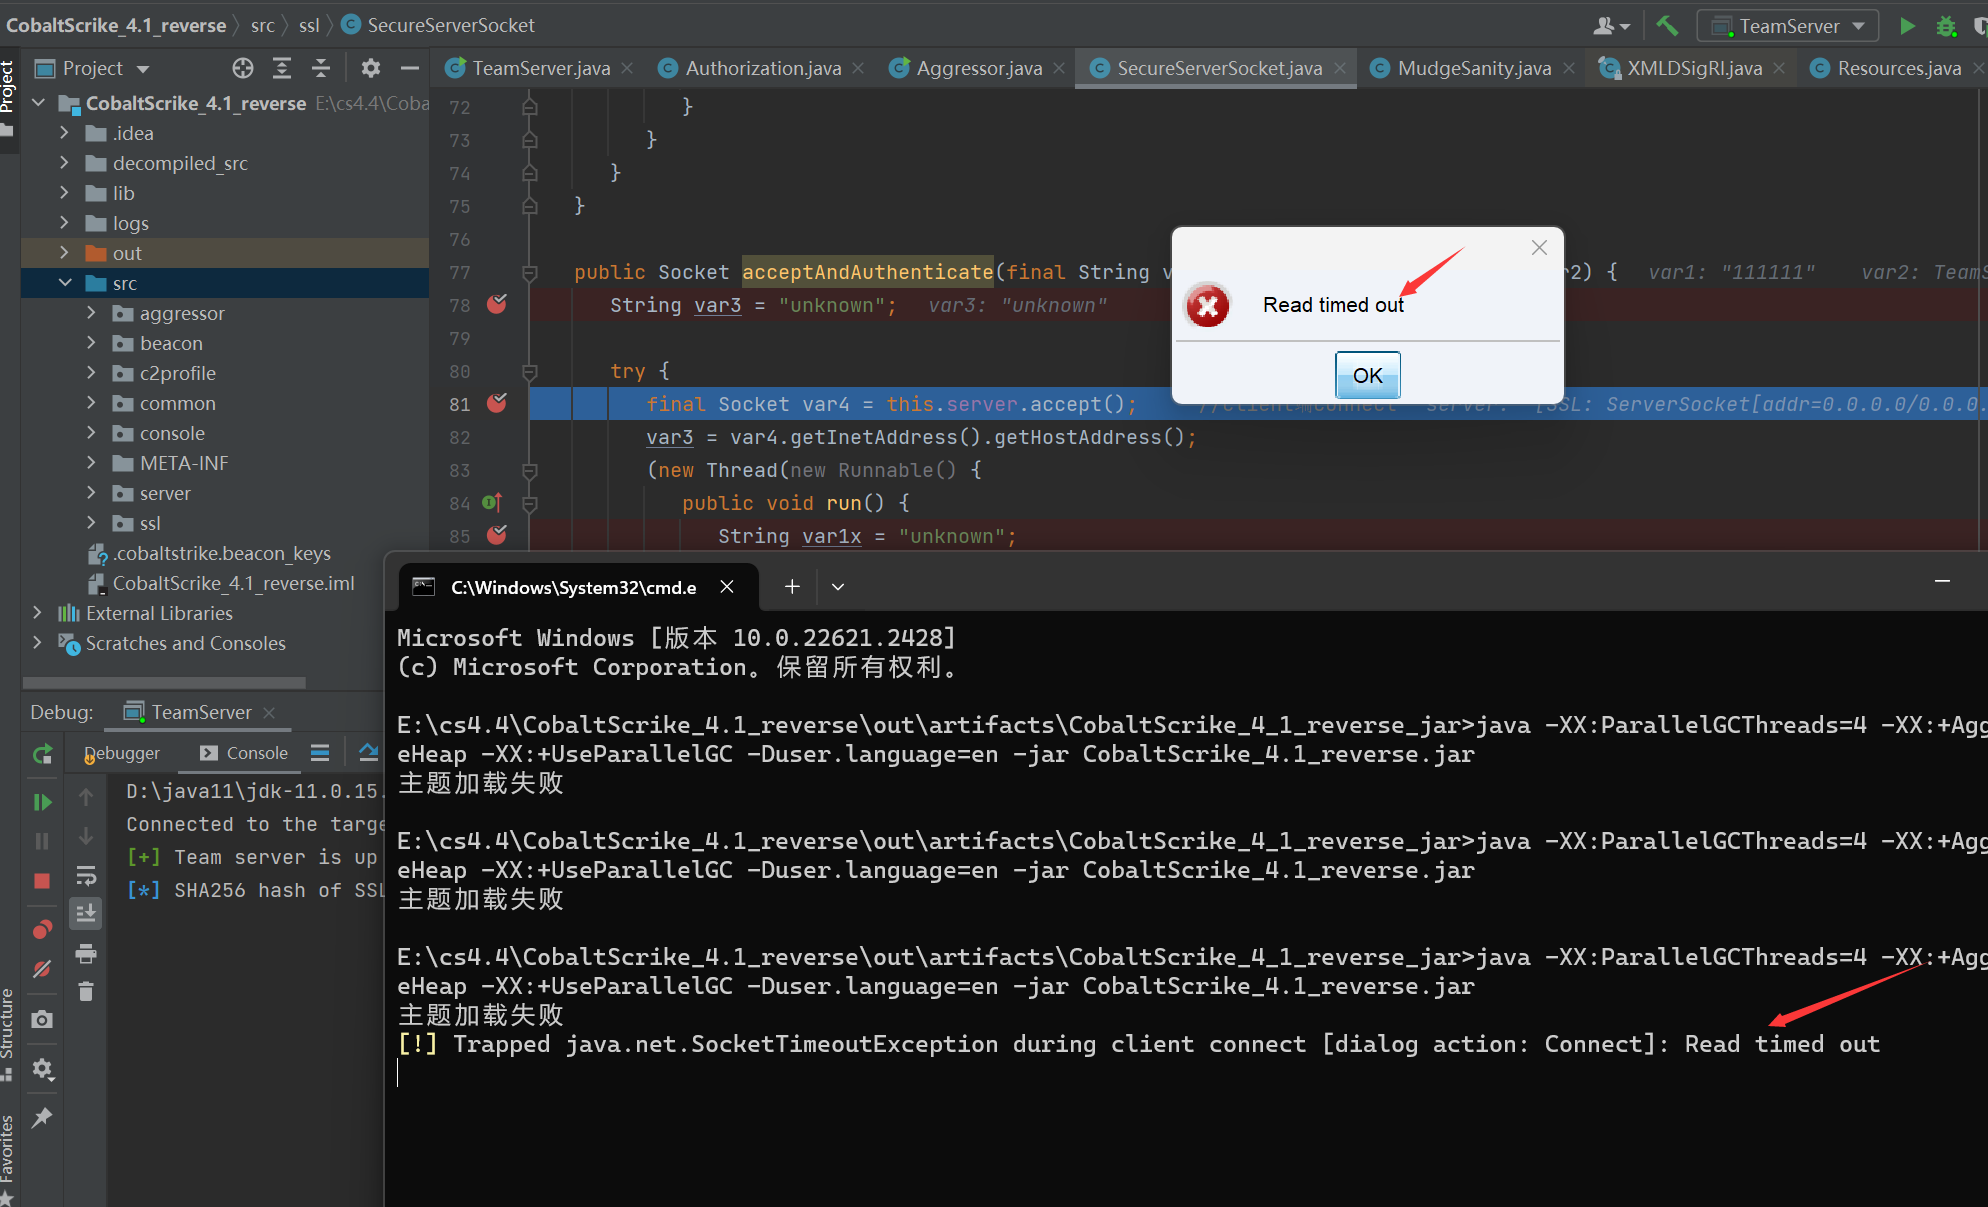Switch to the Aggressor.java editor tab
The height and width of the screenshot is (1207, 1988).
(978, 68)
